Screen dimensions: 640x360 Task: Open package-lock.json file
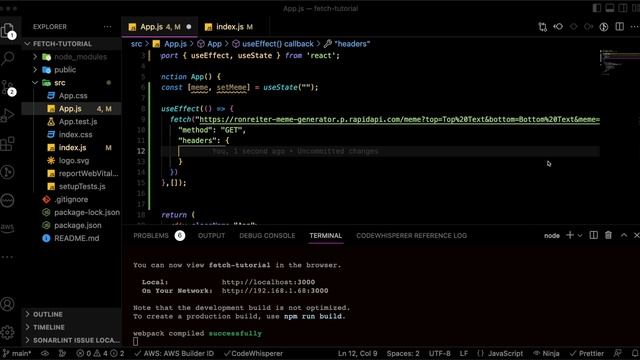(x=72, y=212)
